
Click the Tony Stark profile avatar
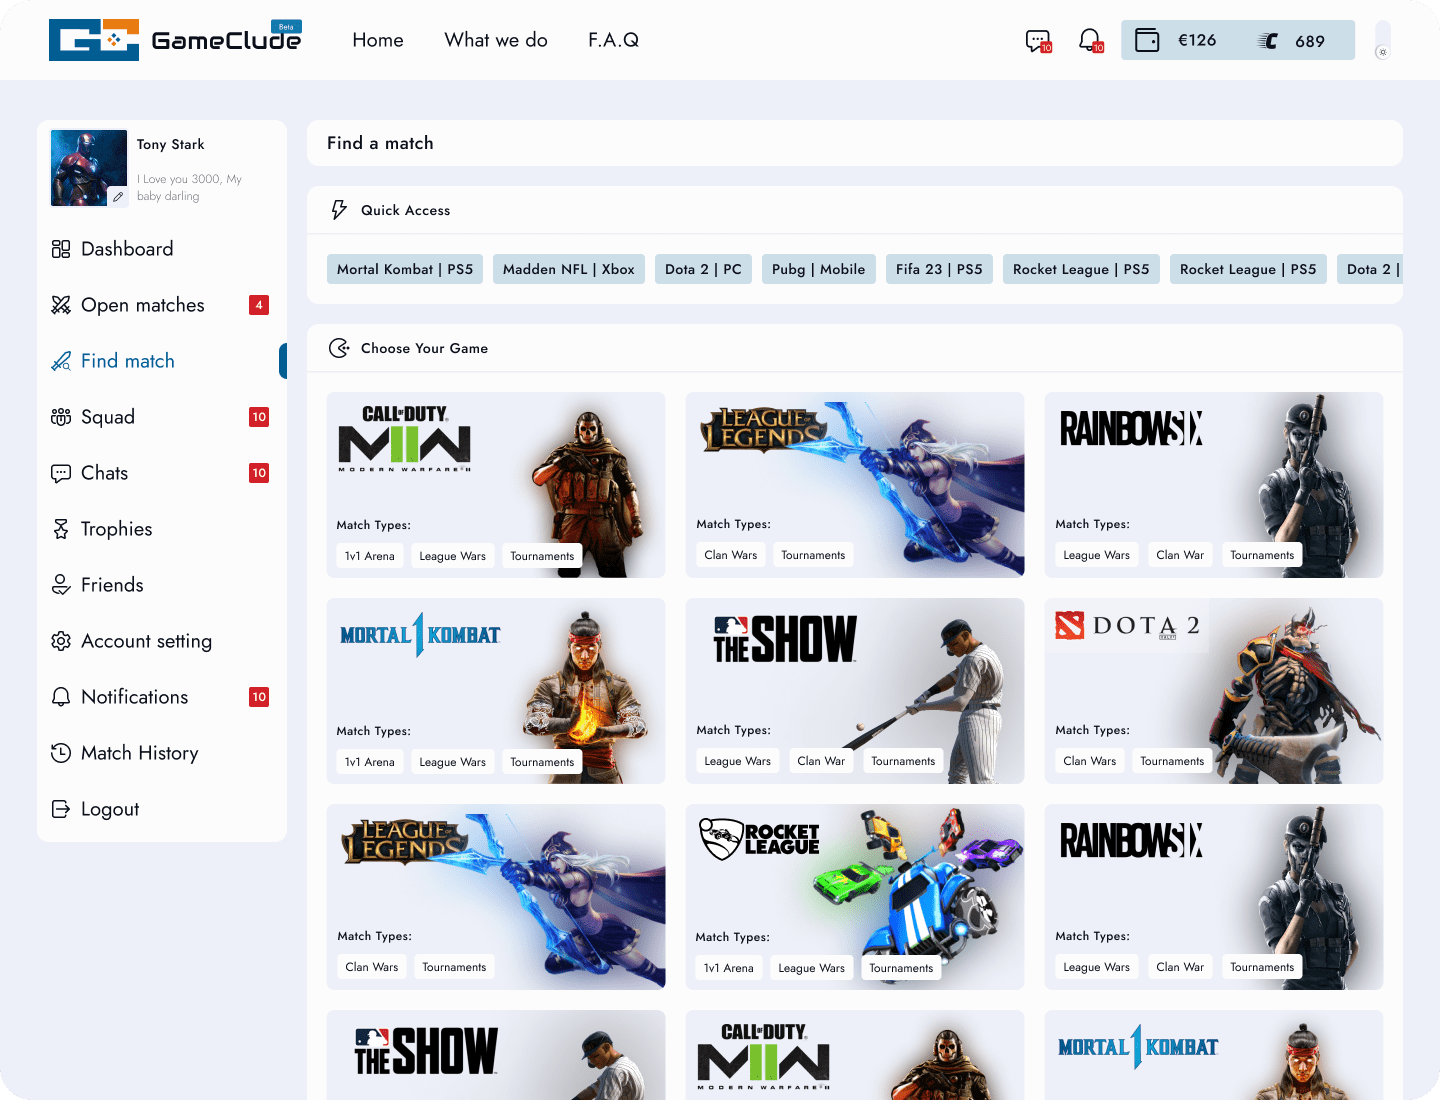coord(89,168)
